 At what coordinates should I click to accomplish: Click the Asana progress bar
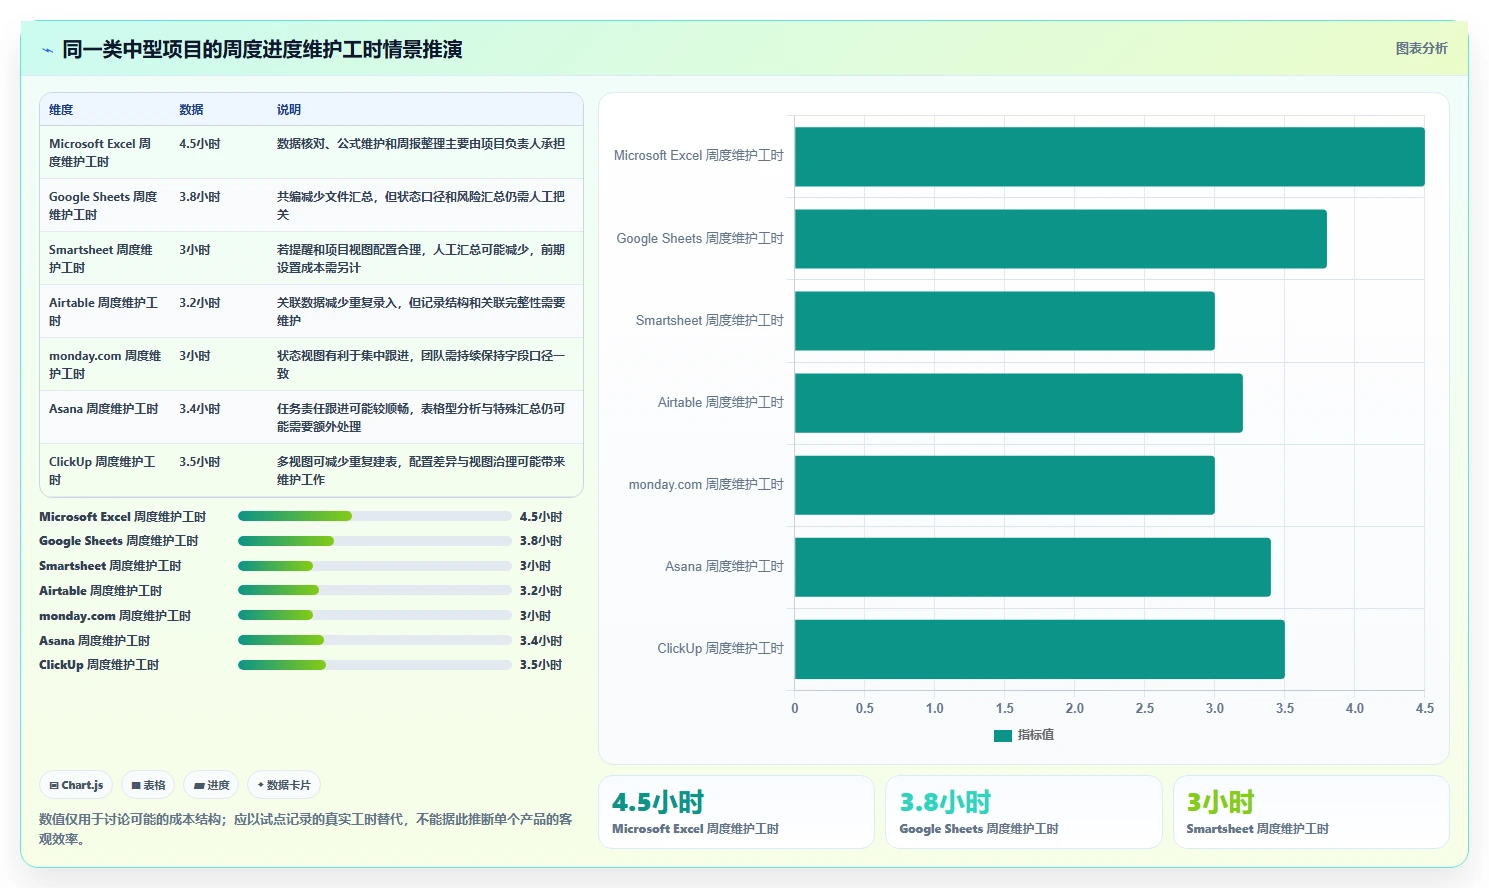pyautogui.click(x=375, y=640)
